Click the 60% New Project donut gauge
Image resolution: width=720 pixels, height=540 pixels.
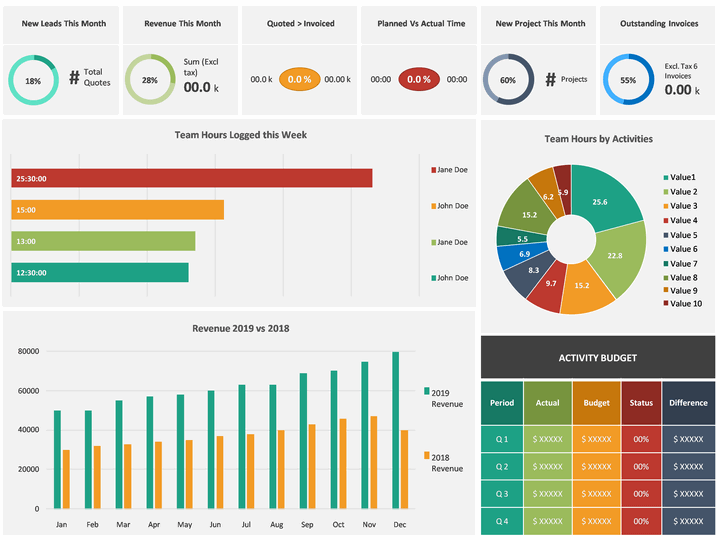pyautogui.click(x=508, y=79)
